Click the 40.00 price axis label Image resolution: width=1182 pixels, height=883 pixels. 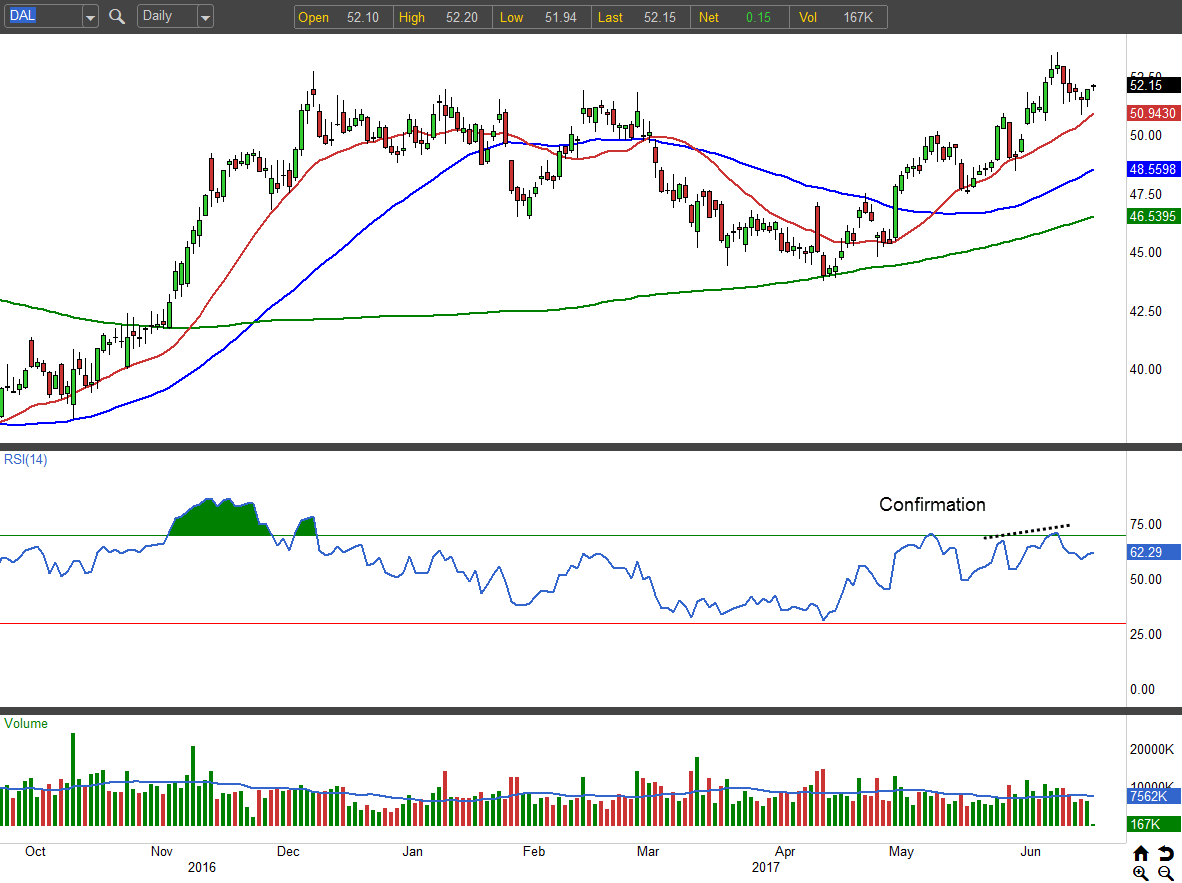(x=1146, y=369)
